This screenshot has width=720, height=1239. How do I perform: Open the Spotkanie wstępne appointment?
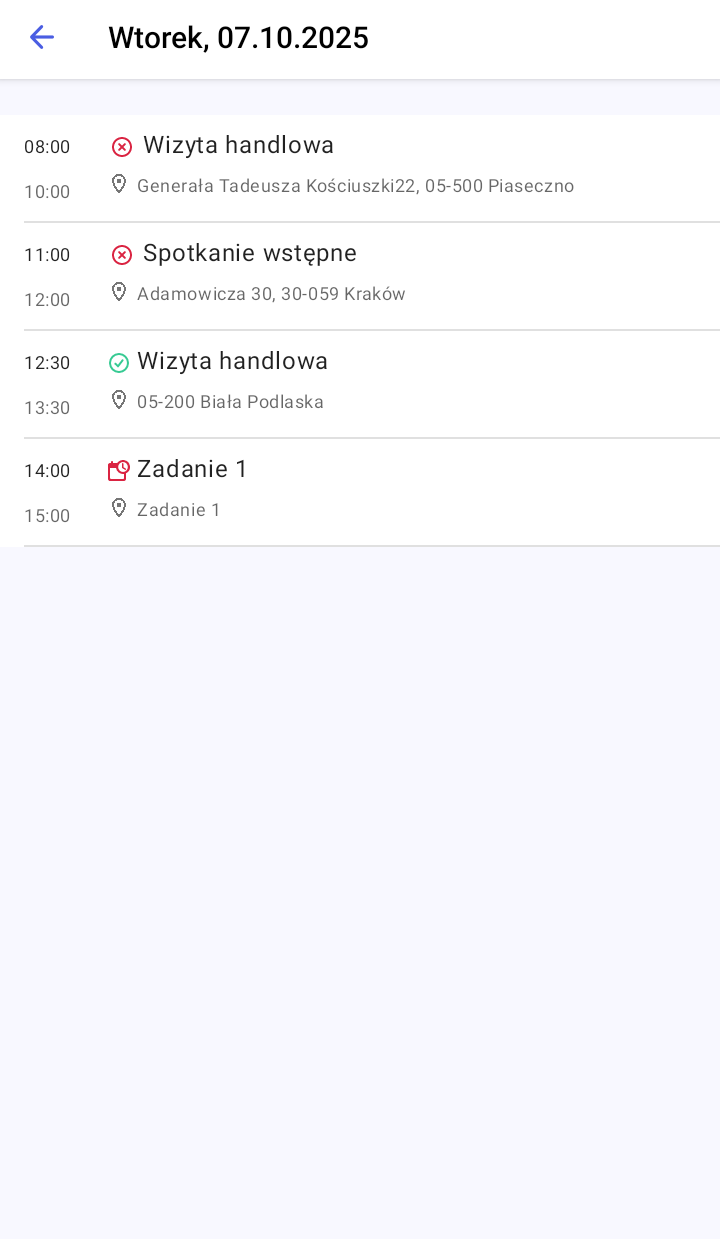[x=250, y=254]
